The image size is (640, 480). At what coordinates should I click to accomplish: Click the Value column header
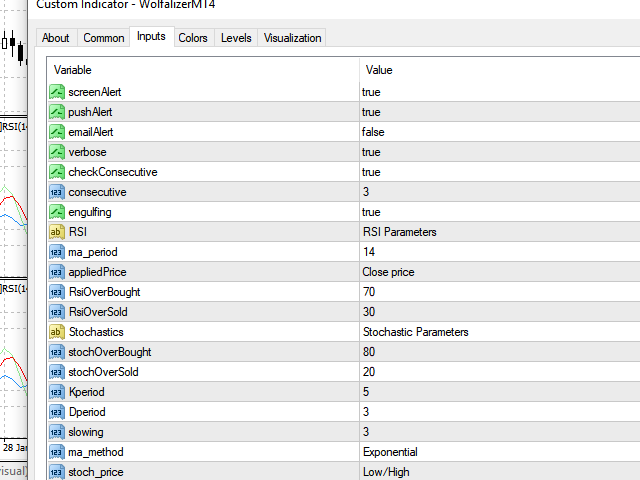(x=500, y=70)
